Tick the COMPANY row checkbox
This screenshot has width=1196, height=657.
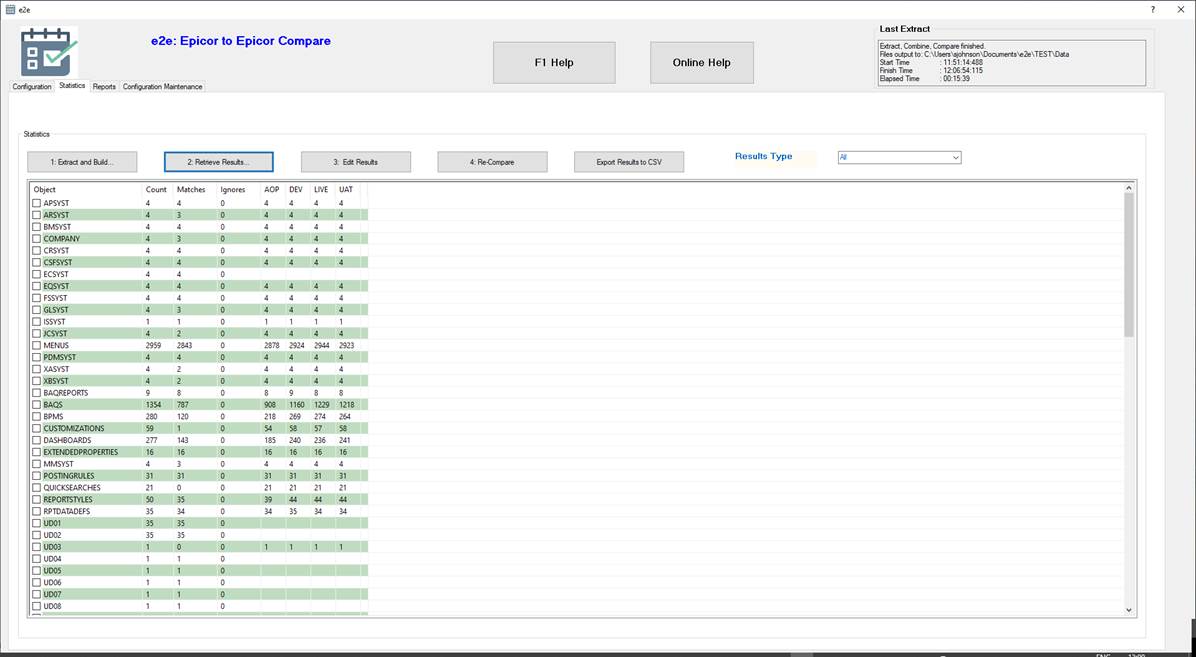point(37,239)
